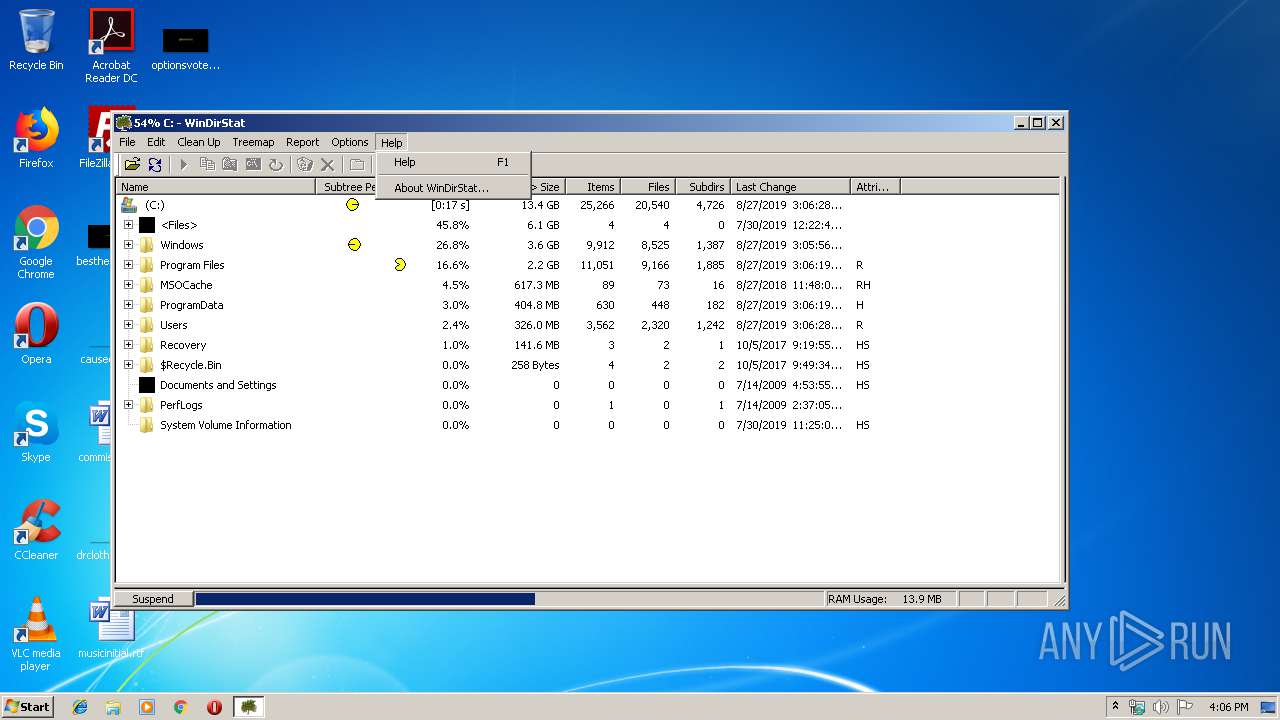The image size is (1280, 720).
Task: Open the Report menu
Action: point(302,142)
